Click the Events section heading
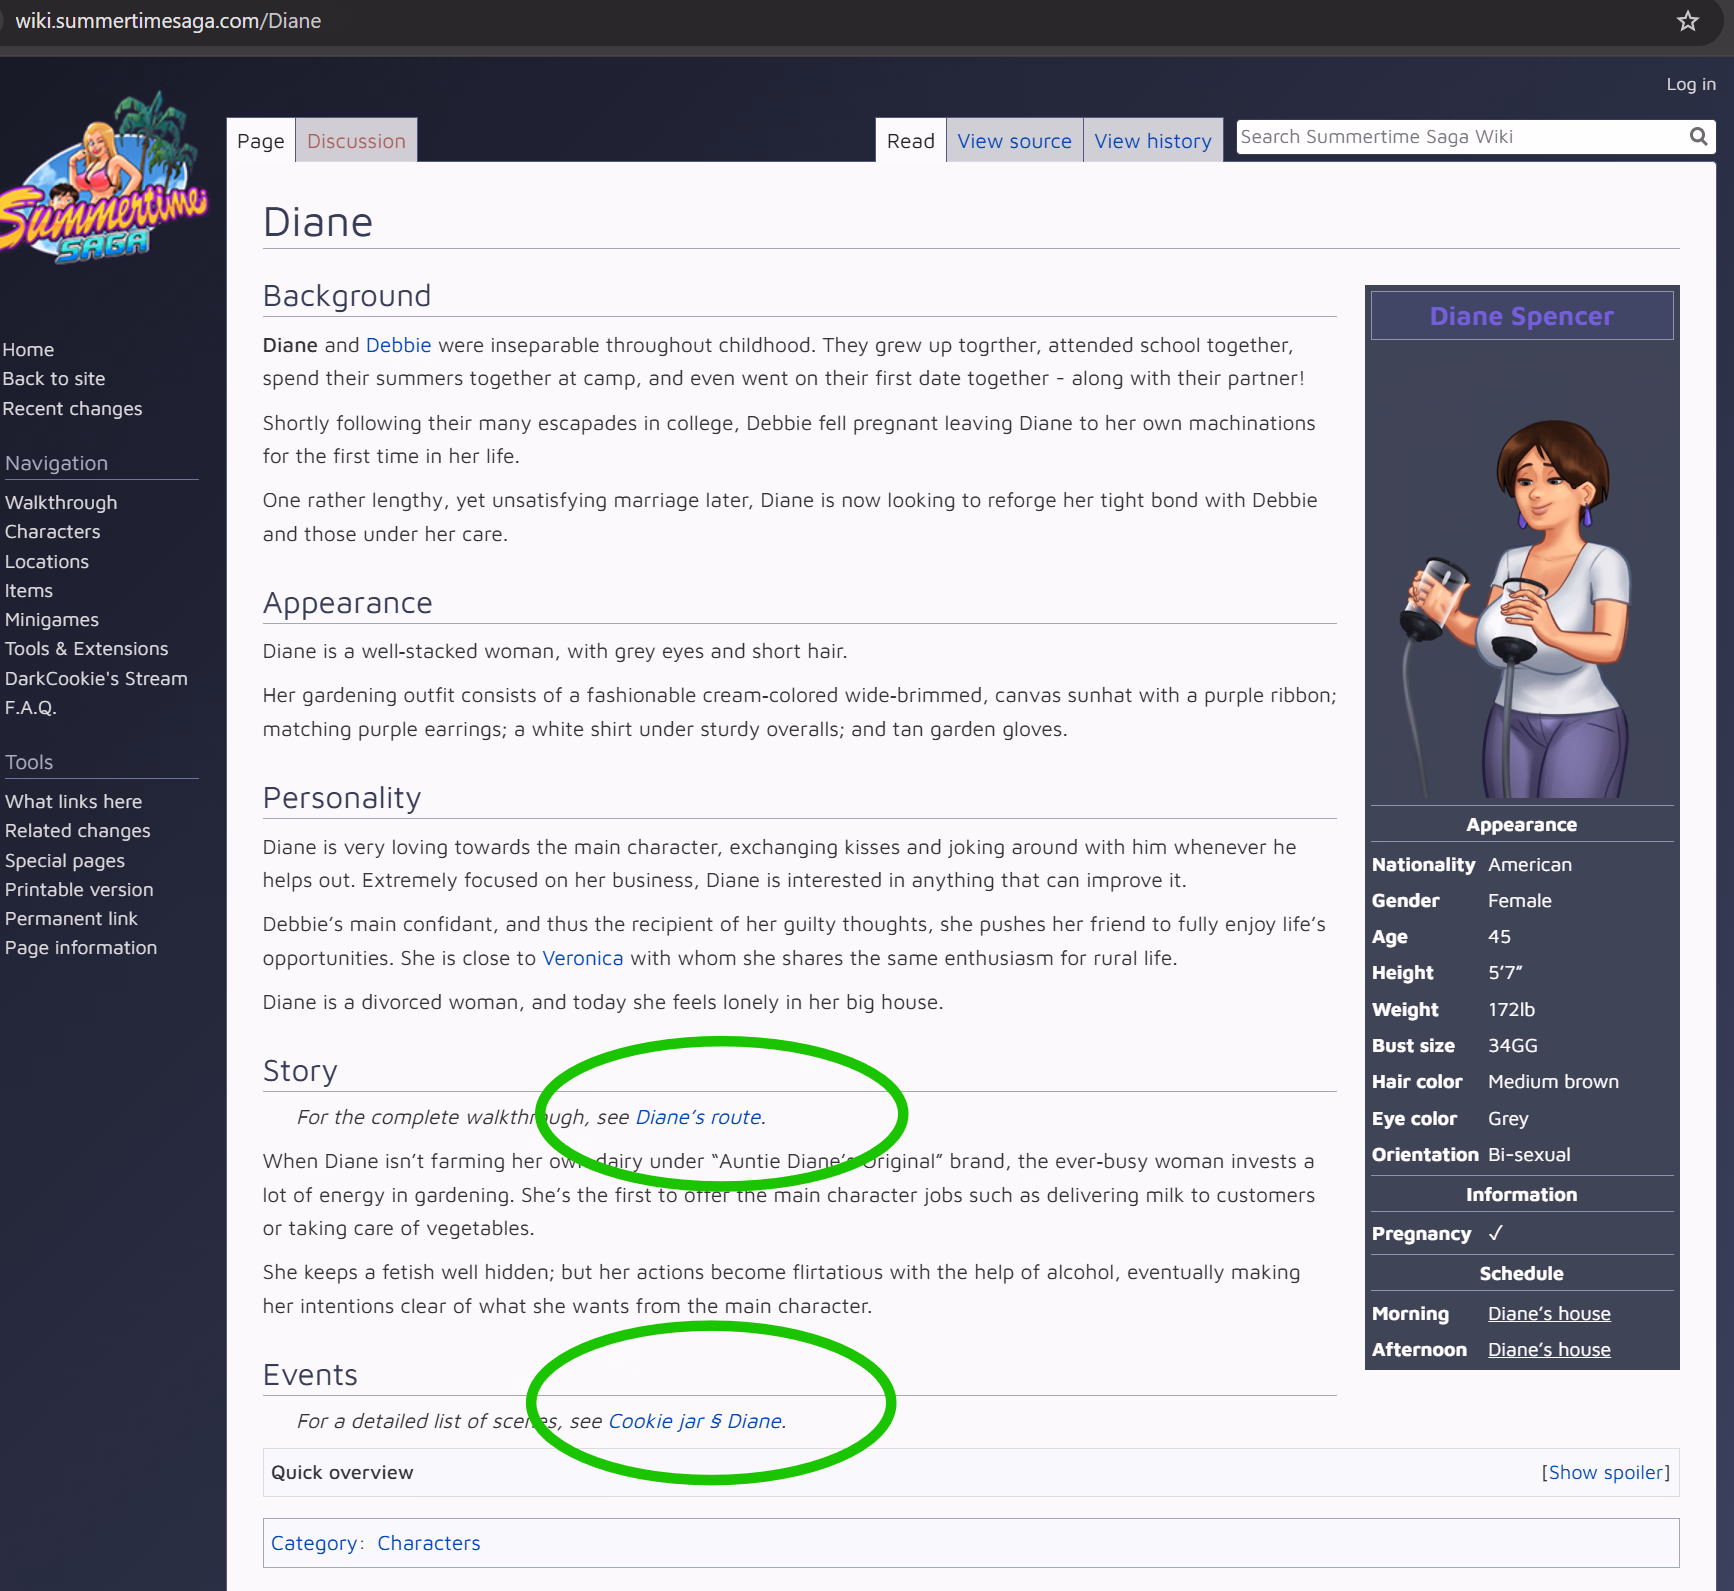This screenshot has height=1591, width=1734. click(x=310, y=1375)
